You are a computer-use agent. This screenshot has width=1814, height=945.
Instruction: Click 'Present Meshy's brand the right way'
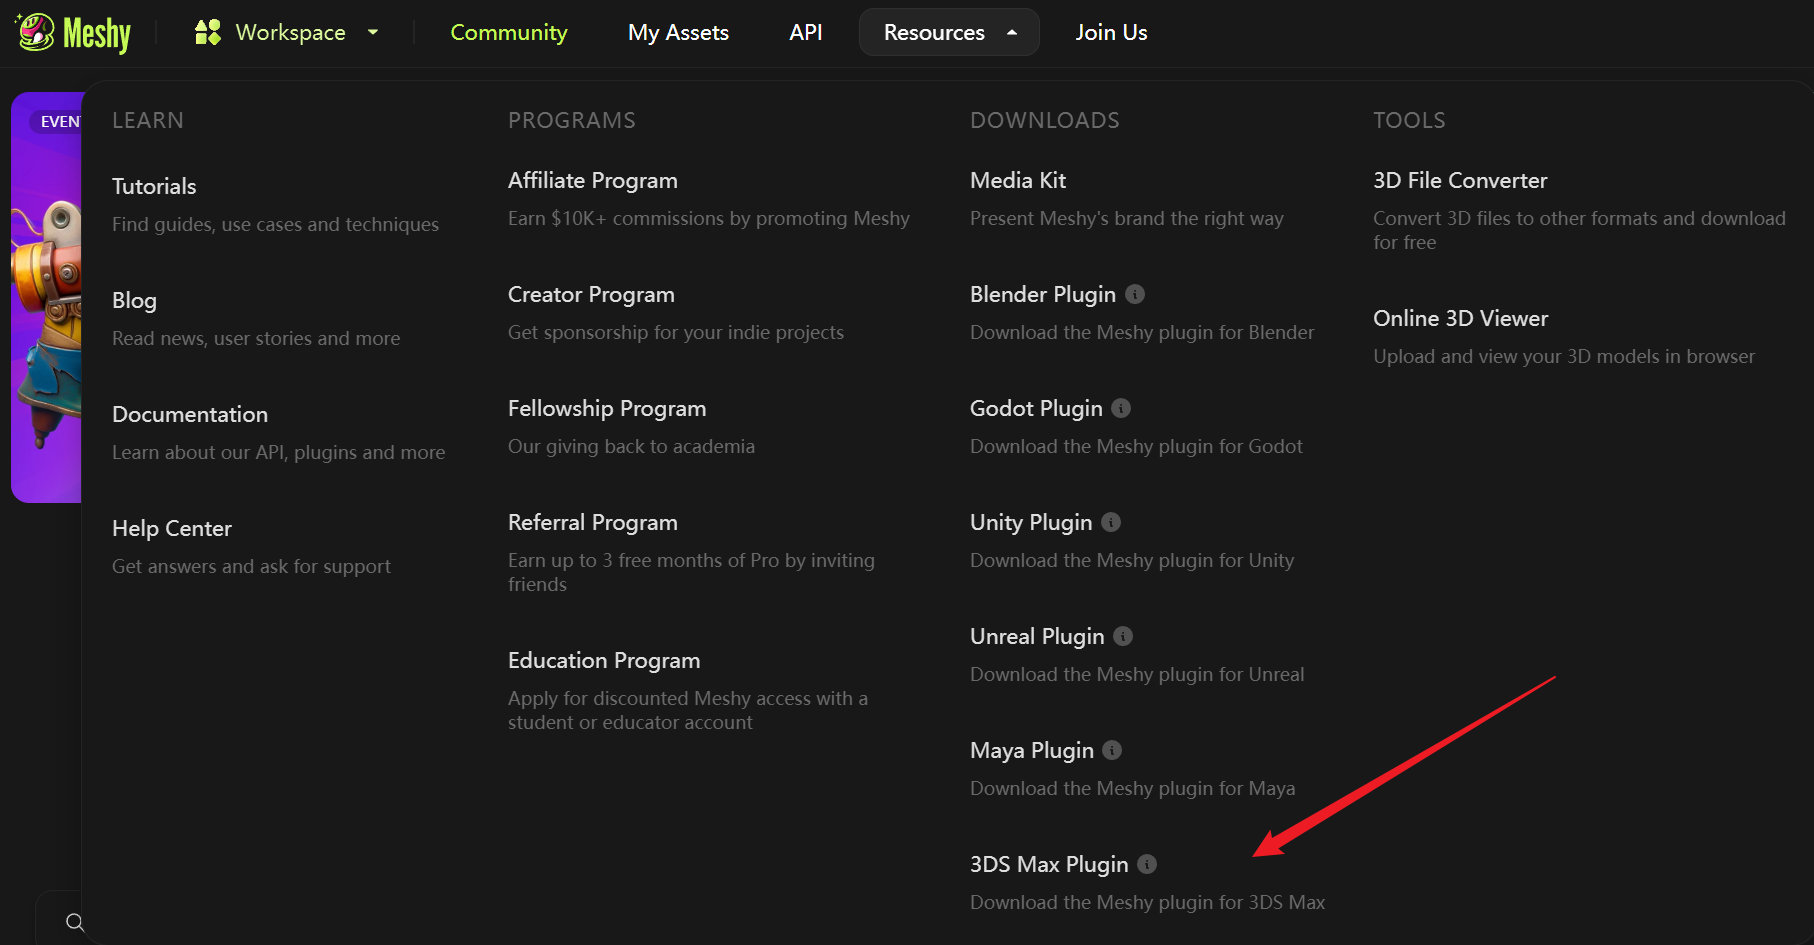click(x=1127, y=218)
